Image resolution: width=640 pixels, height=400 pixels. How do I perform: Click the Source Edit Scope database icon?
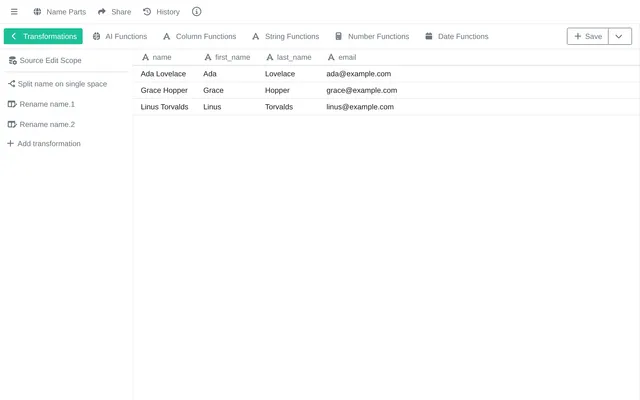coord(12,60)
